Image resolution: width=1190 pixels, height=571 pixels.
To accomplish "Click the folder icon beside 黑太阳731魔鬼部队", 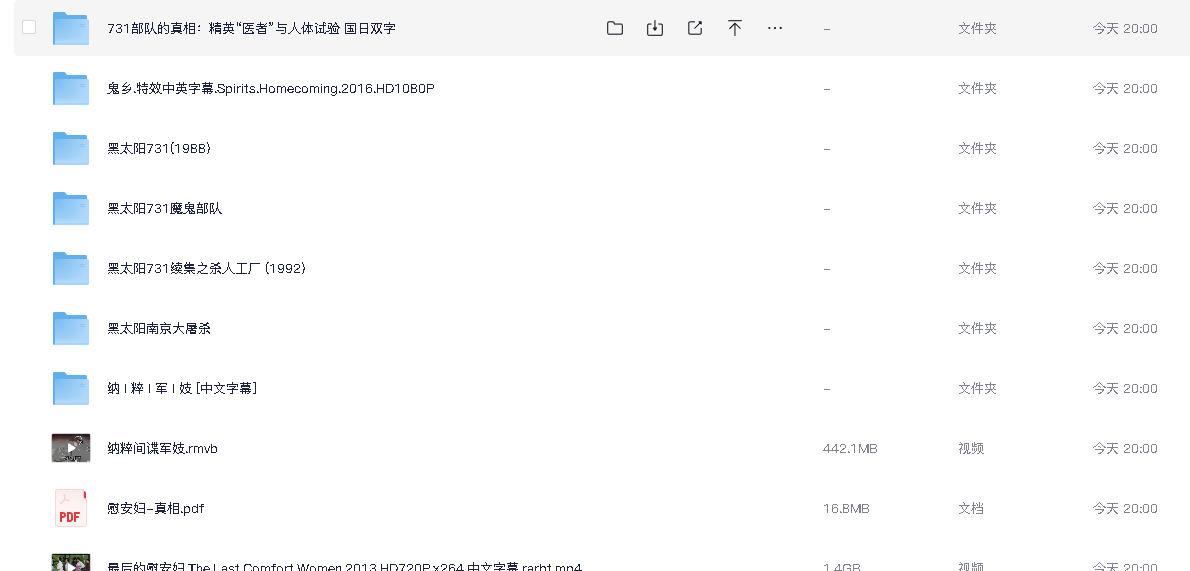I will pos(71,208).
